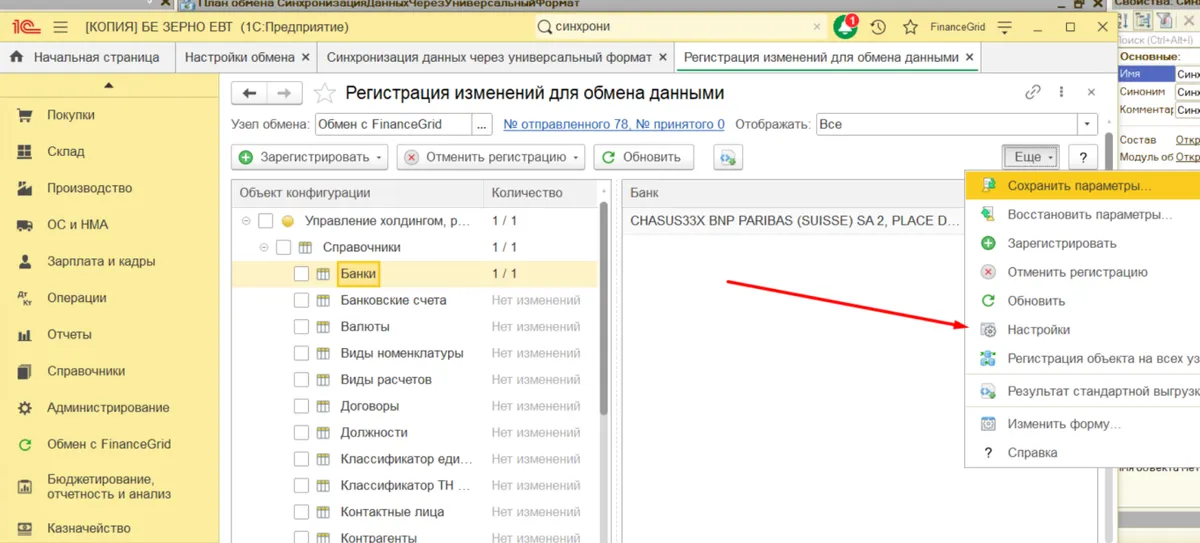Viewport: 1200px width, 543px height.
Task: Open Обмен с FinanceGrid sidebar section
Action: click(x=109, y=444)
